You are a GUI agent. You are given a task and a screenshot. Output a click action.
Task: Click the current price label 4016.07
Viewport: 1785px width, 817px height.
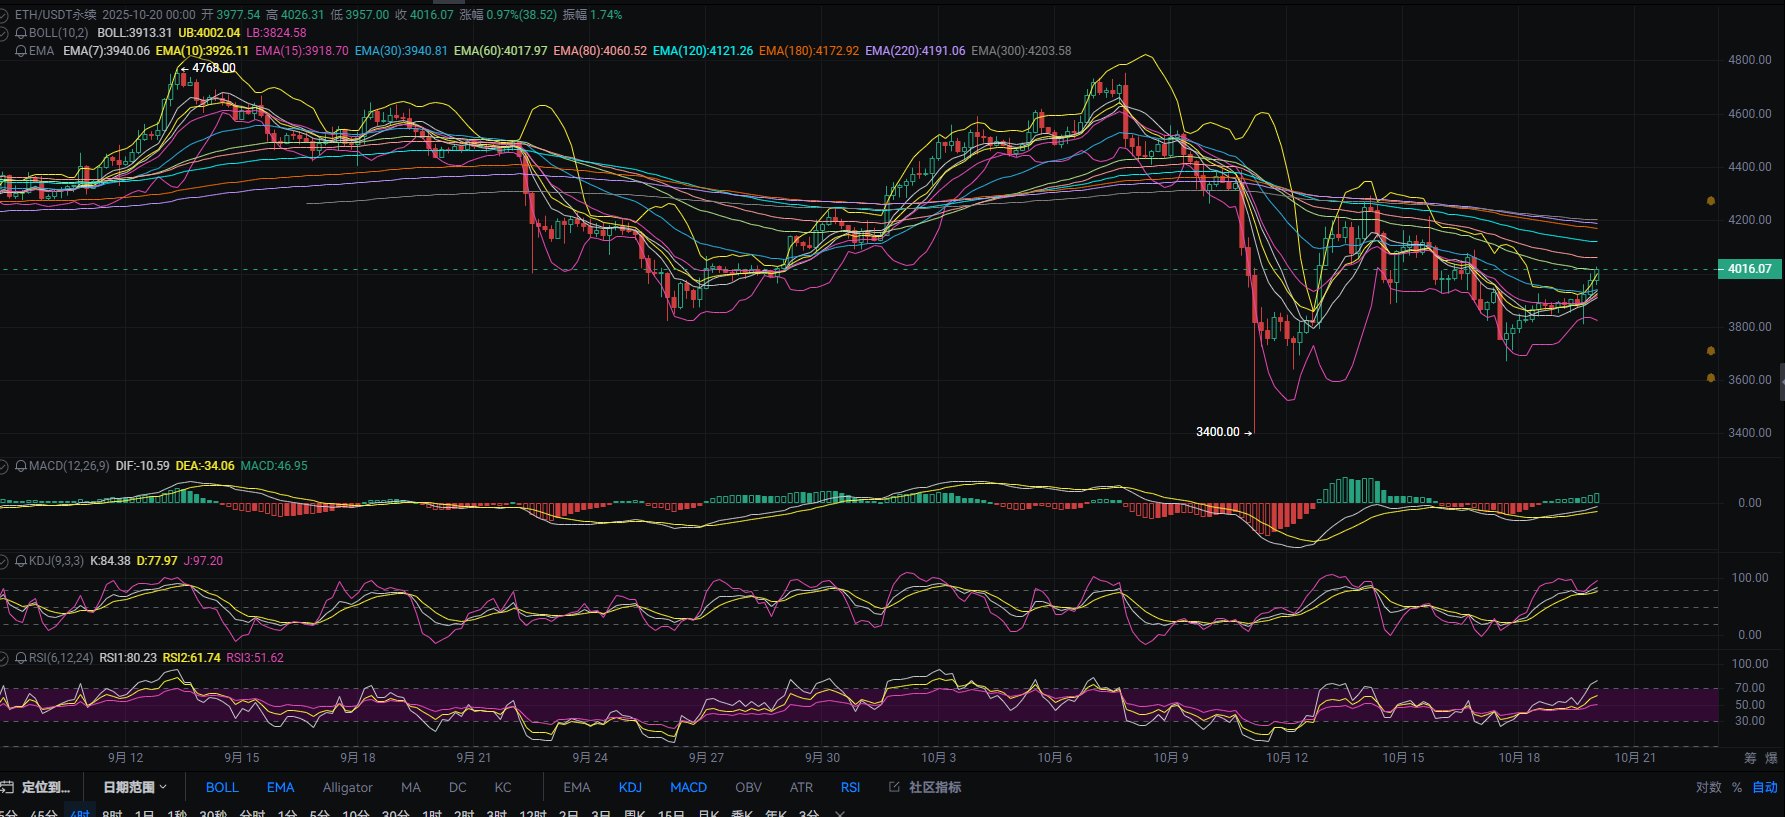1748,269
